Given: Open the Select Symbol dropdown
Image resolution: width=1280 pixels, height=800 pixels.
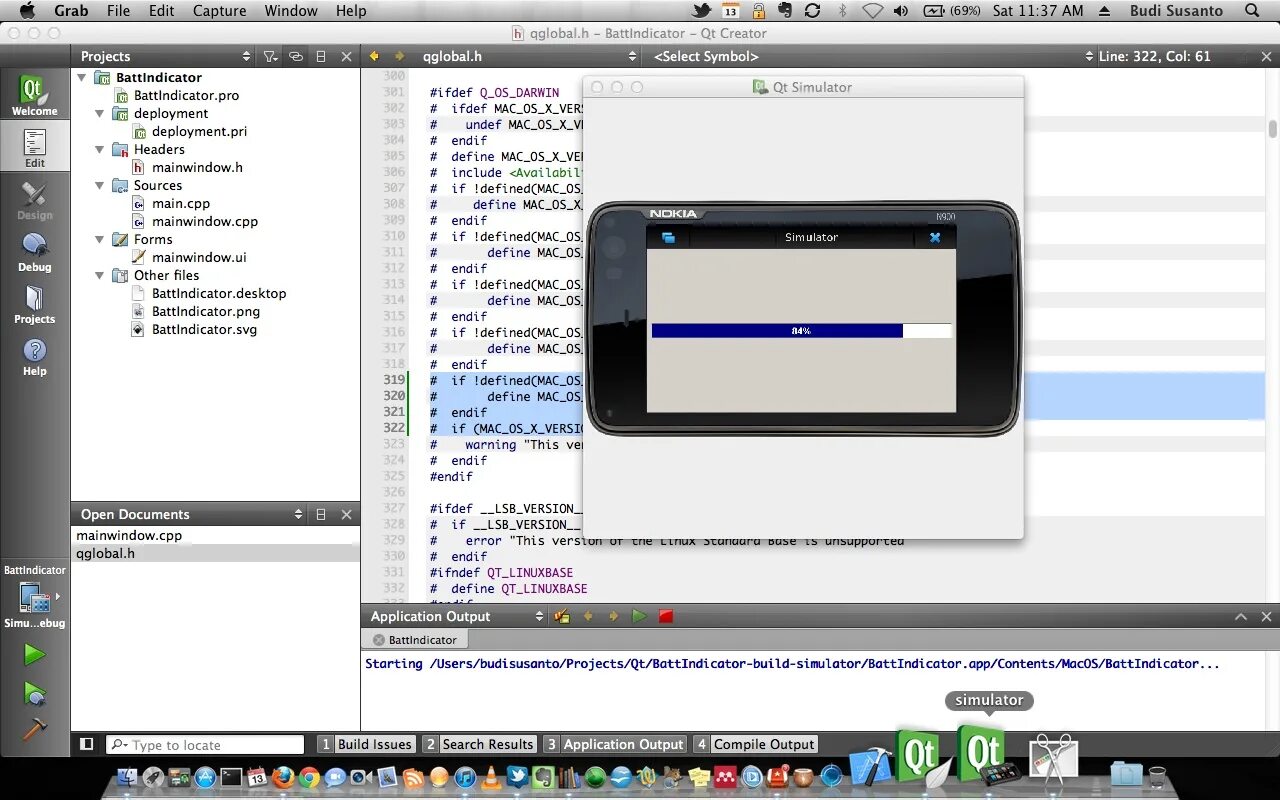Looking at the screenshot, I should tap(871, 56).
